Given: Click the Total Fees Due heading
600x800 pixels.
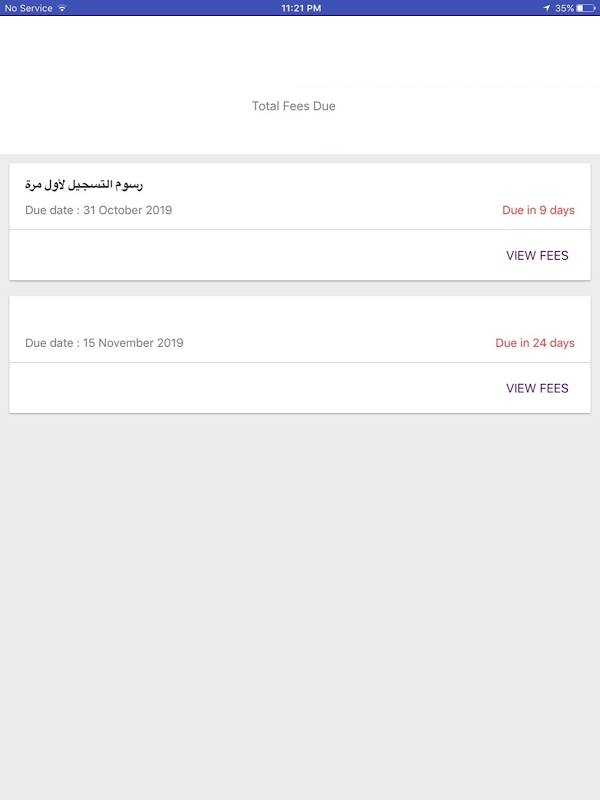Looking at the screenshot, I should [294, 106].
